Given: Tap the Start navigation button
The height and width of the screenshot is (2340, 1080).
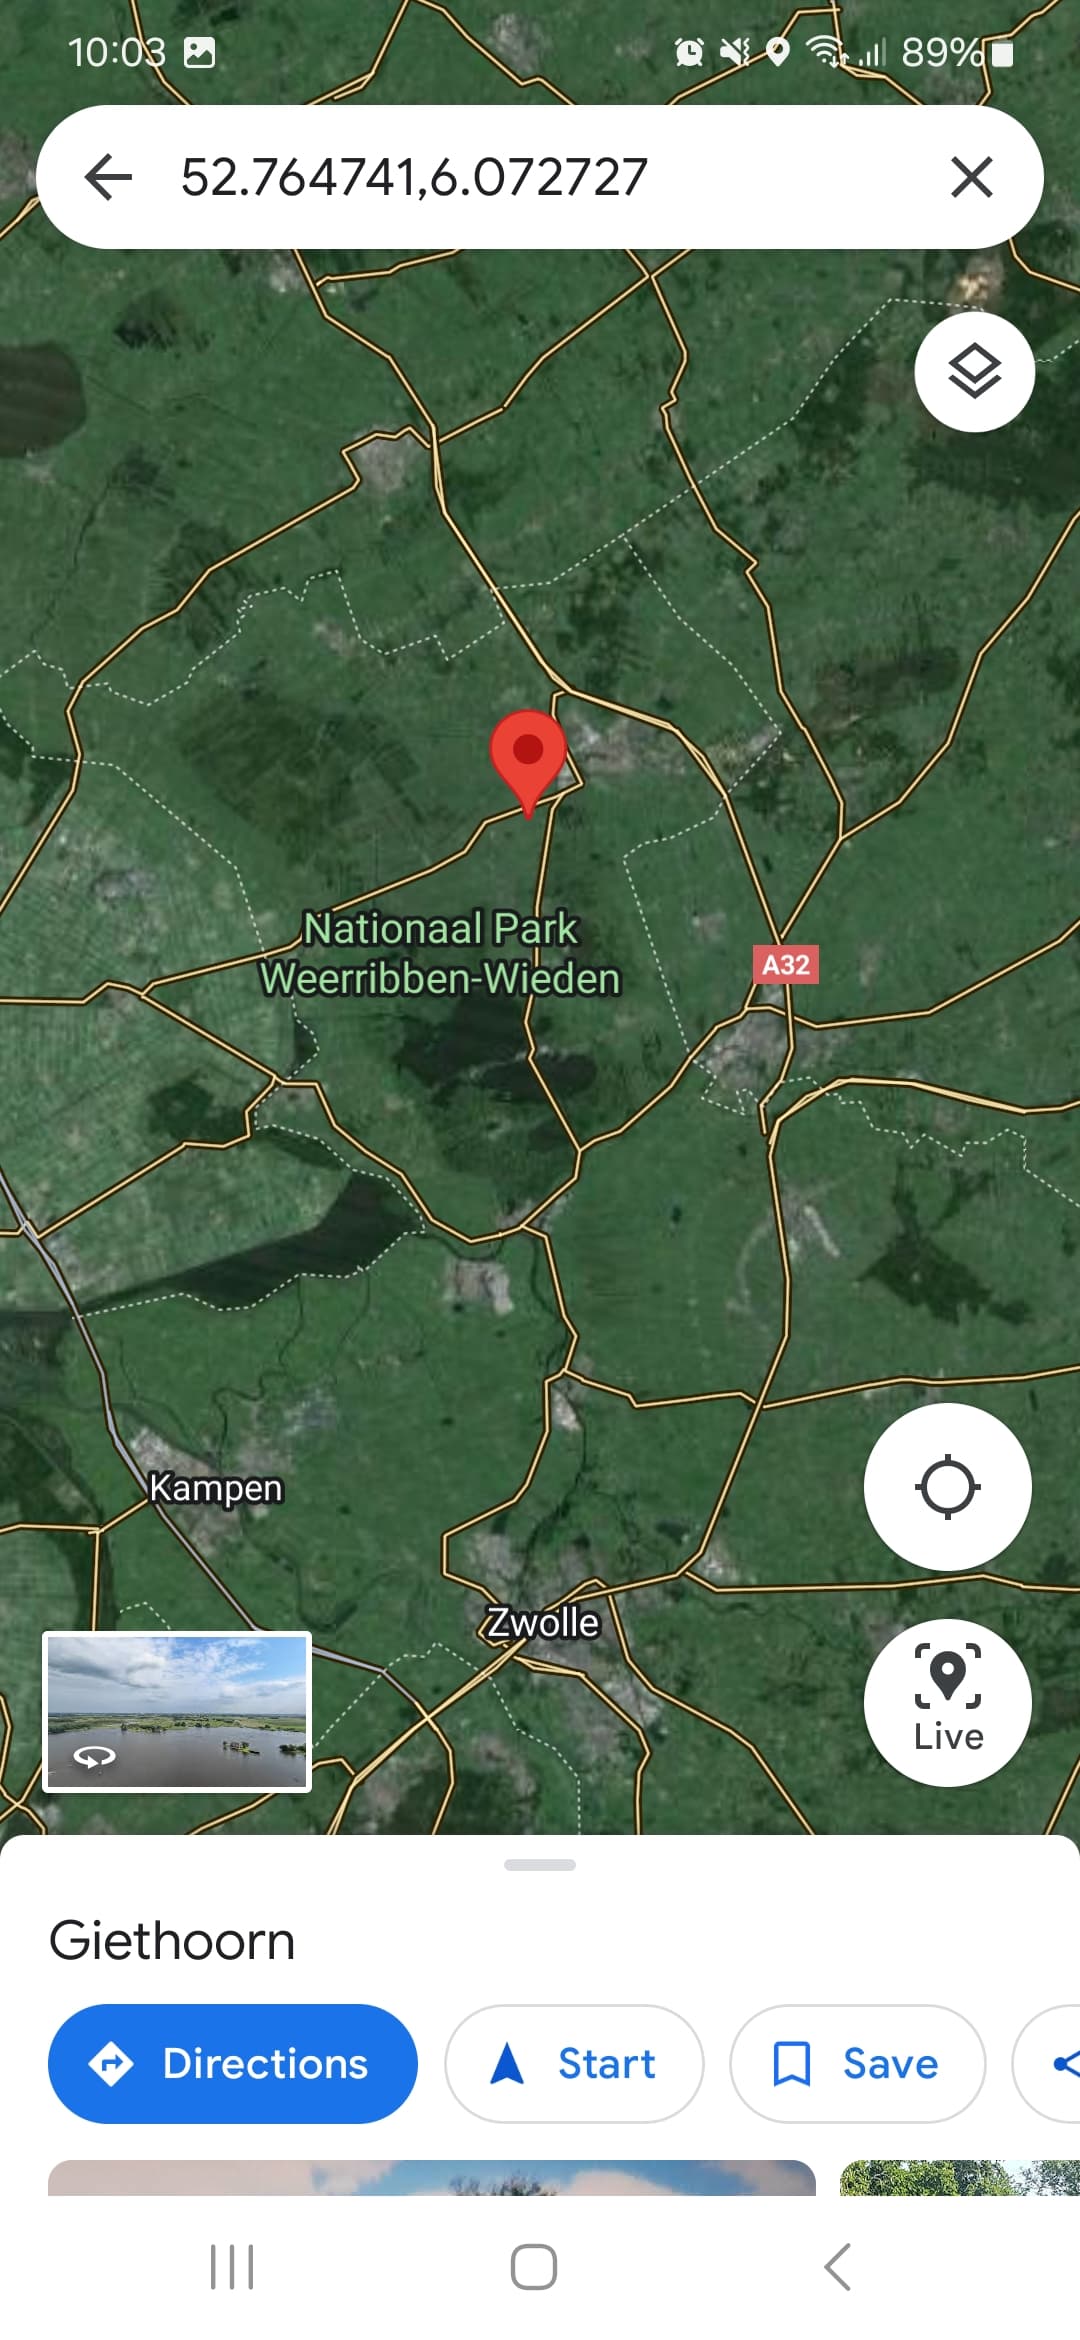Looking at the screenshot, I should pos(574,2064).
